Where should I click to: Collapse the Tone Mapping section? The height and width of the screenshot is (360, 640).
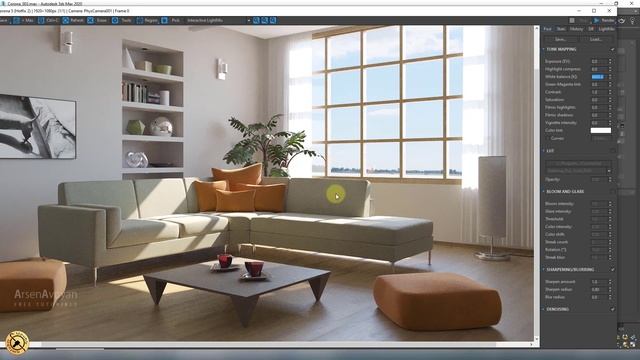[x=544, y=49]
